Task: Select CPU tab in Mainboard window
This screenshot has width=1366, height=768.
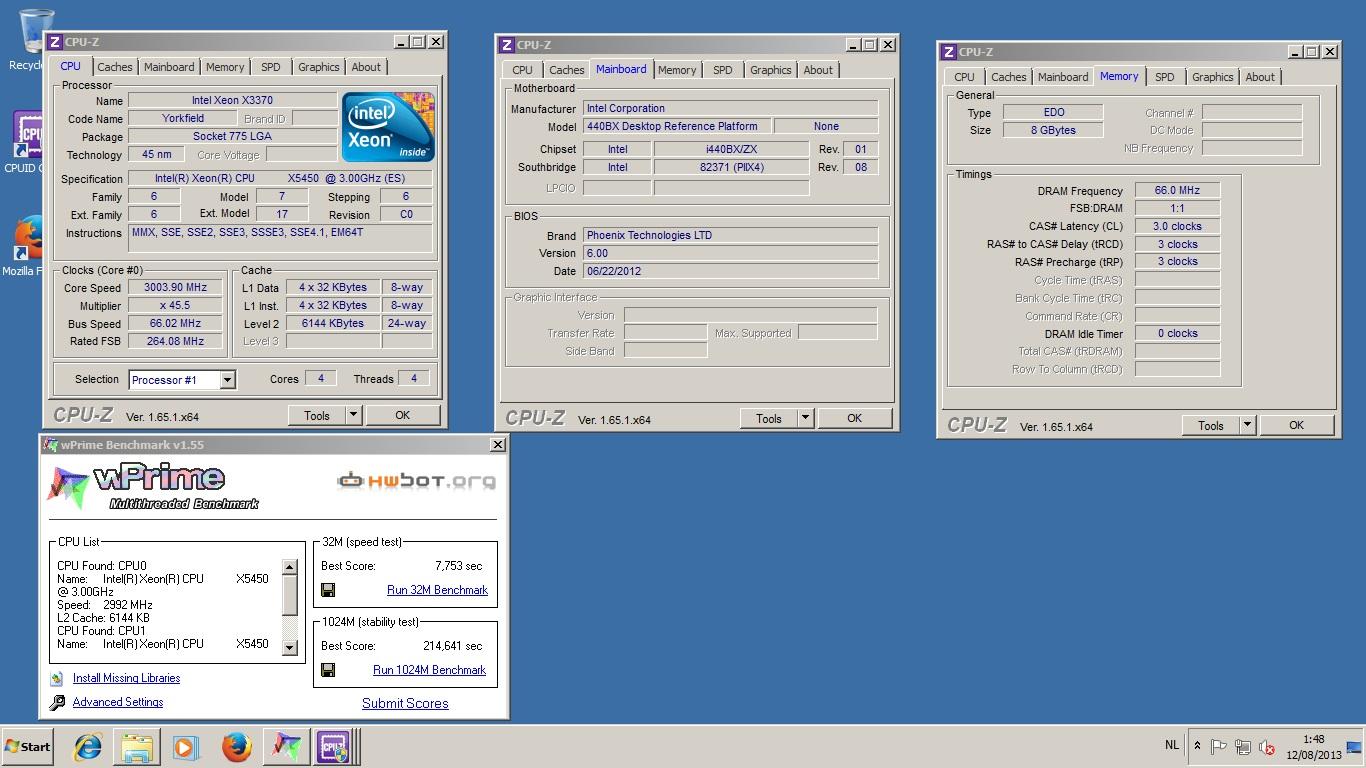Action: pyautogui.click(x=523, y=70)
